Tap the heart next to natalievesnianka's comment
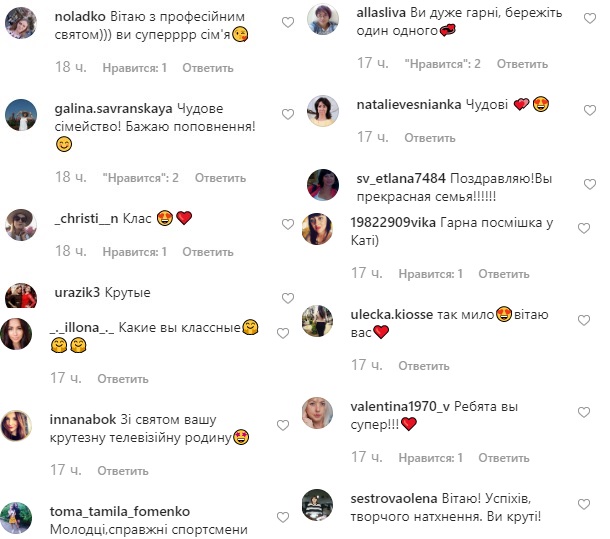The width and height of the screenshot is (610, 539). 590,111
